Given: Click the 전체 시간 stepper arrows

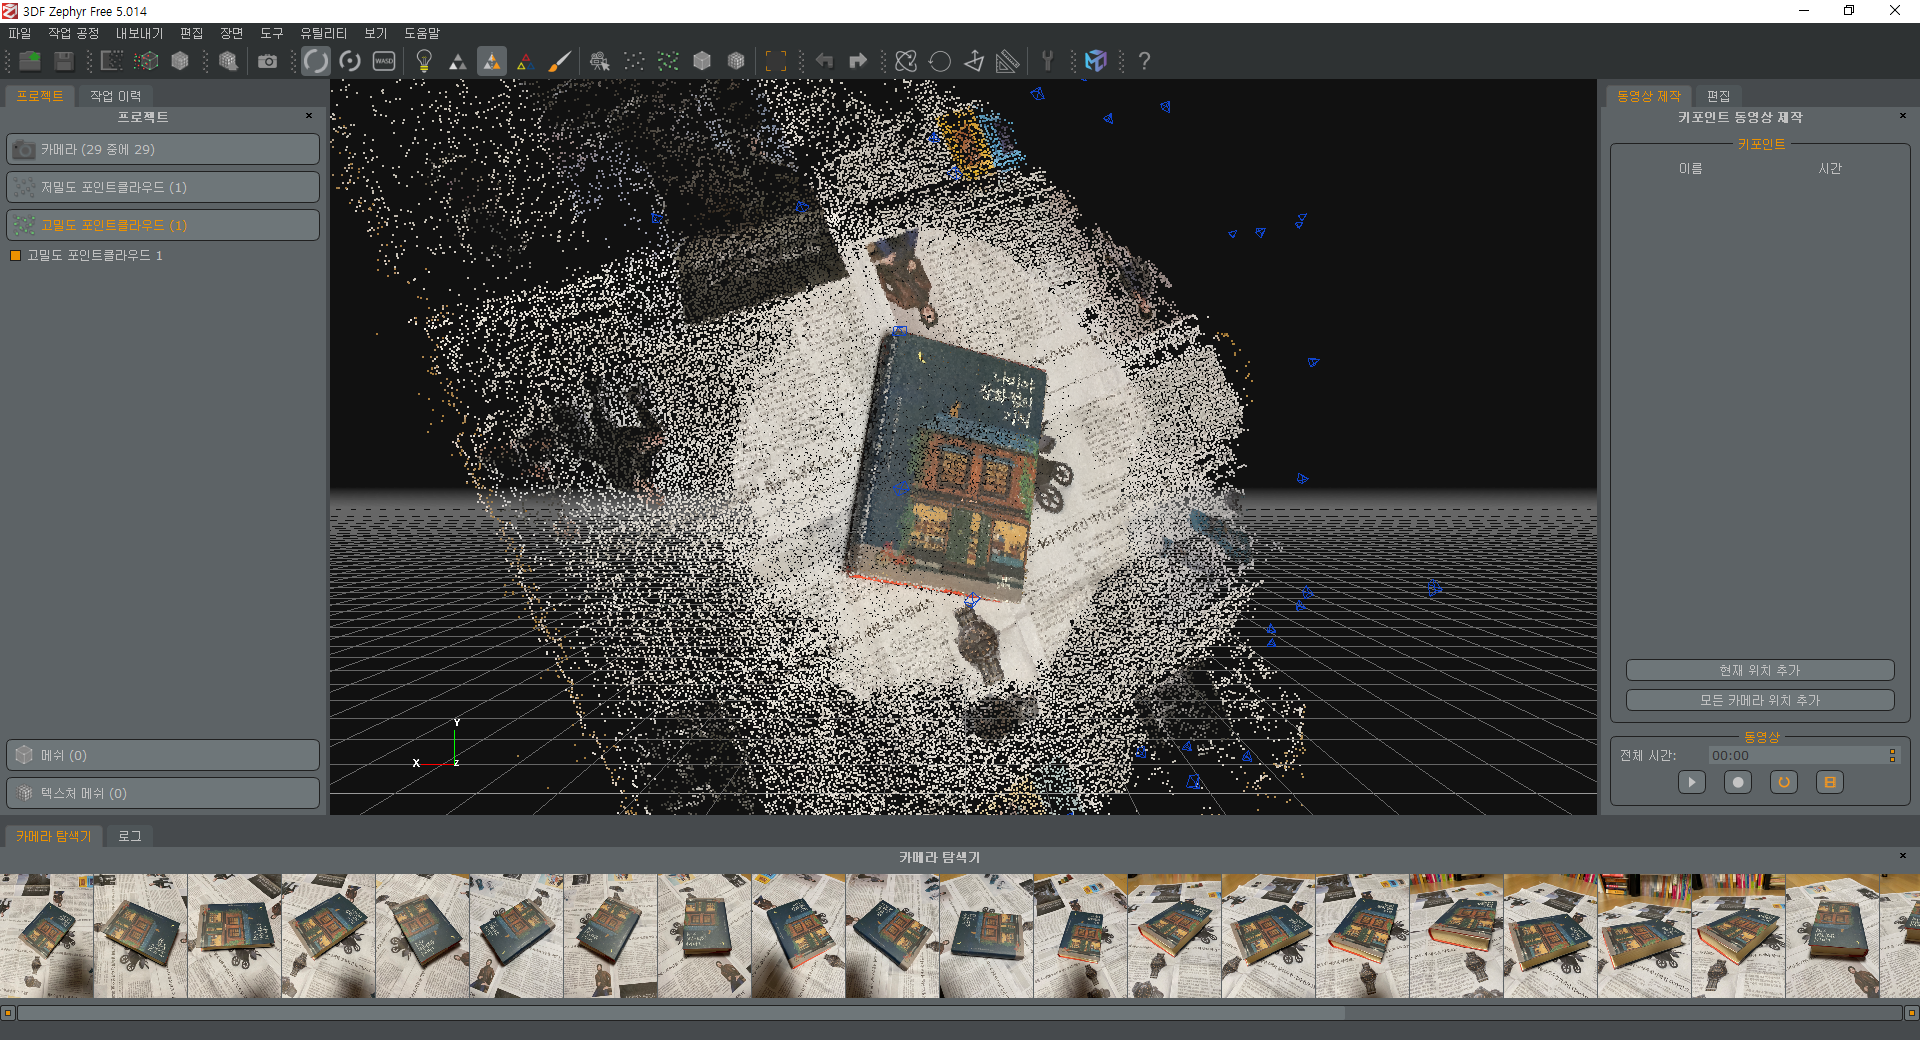Looking at the screenshot, I should (x=1892, y=756).
